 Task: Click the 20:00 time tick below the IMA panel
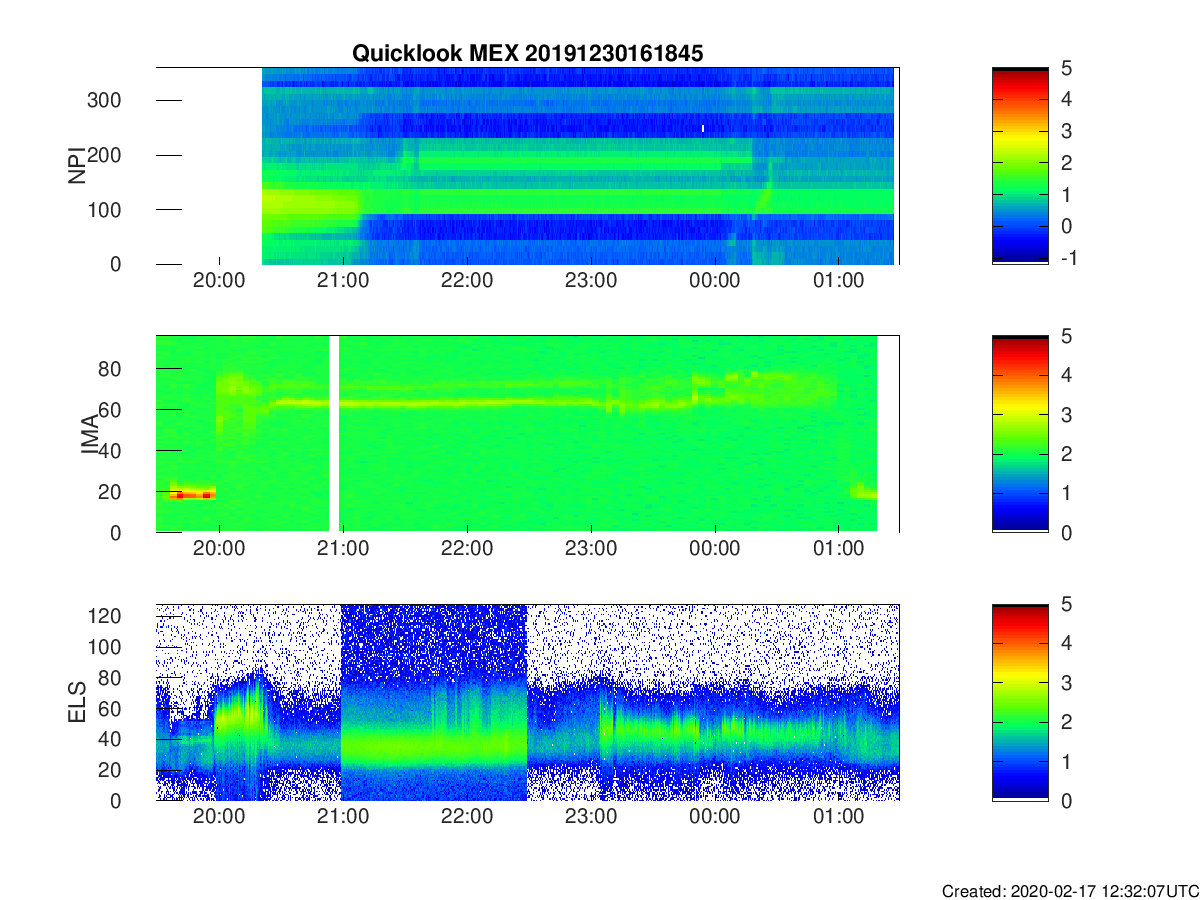pos(219,549)
